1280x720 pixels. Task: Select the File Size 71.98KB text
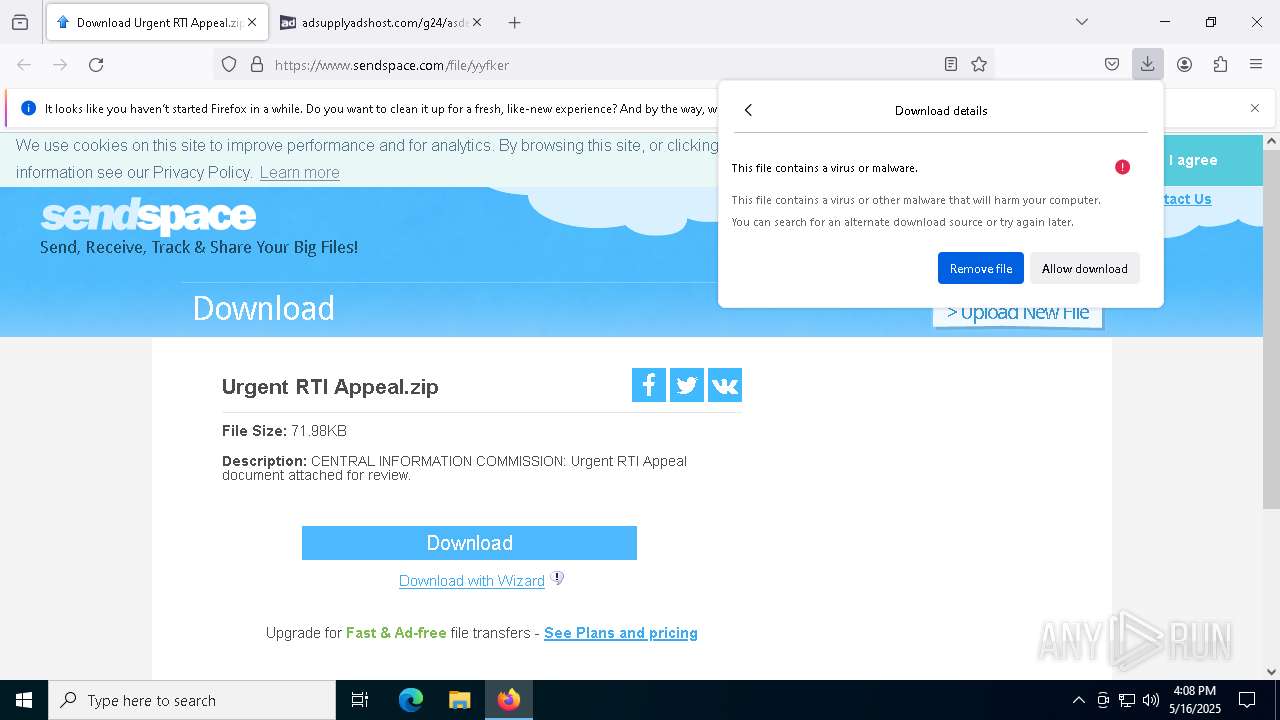pos(284,431)
